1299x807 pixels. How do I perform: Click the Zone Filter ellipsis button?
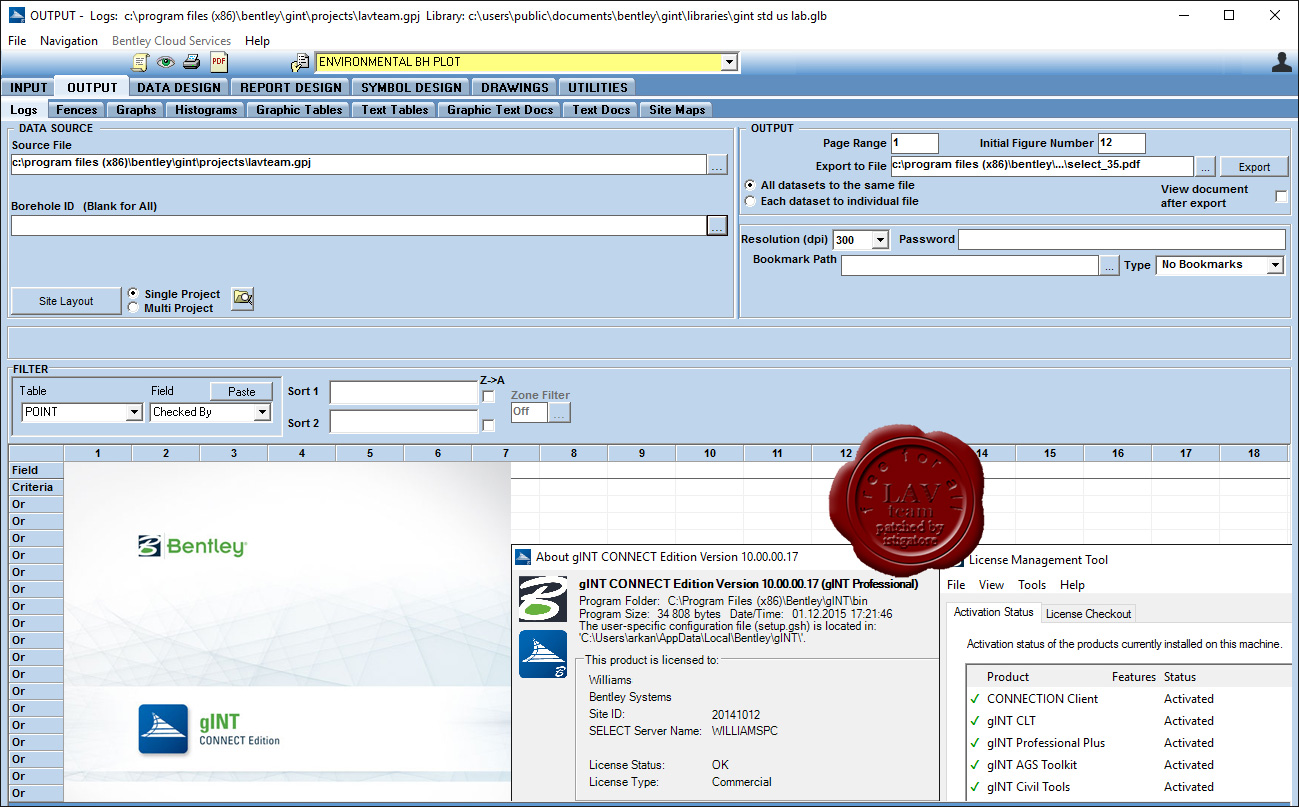point(559,412)
